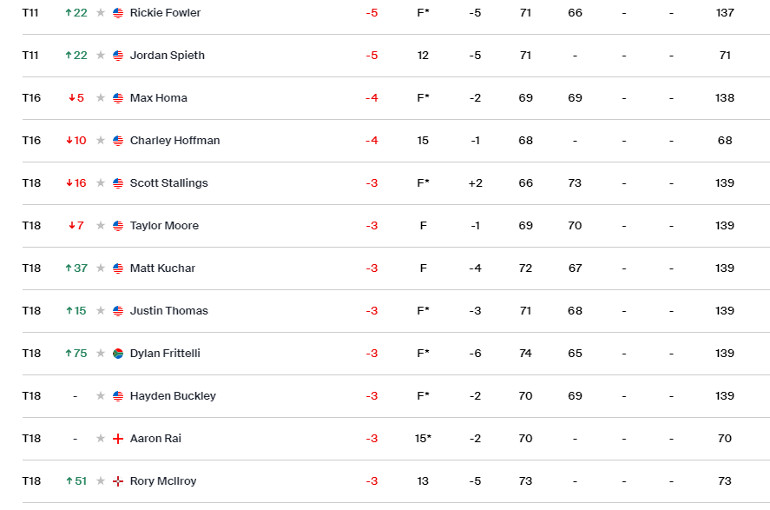Click the England flag beside Aaron Rai

118,438
